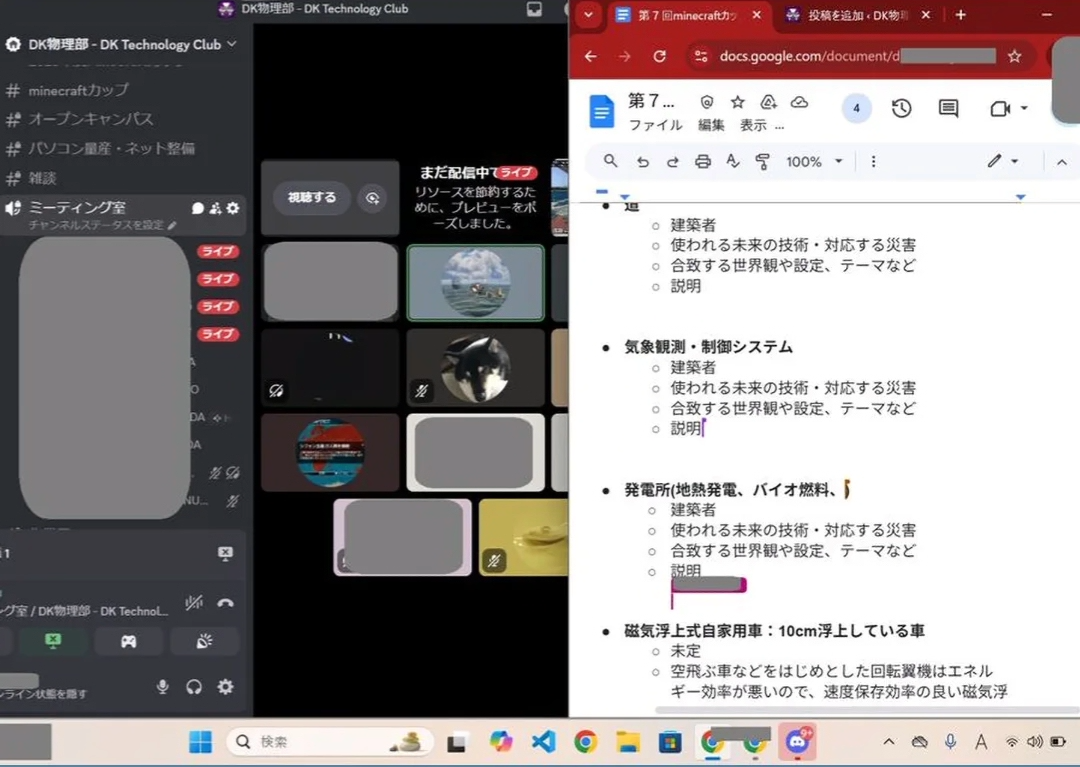
Task: Open the editing mode pencil dropdown
Action: [1002, 162]
